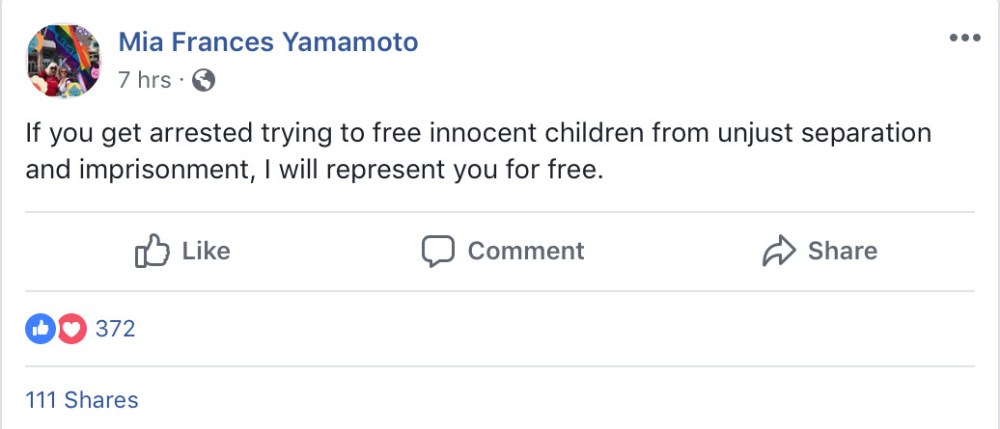
Task: Click the blue like reaction badge
Action: (x=40, y=328)
